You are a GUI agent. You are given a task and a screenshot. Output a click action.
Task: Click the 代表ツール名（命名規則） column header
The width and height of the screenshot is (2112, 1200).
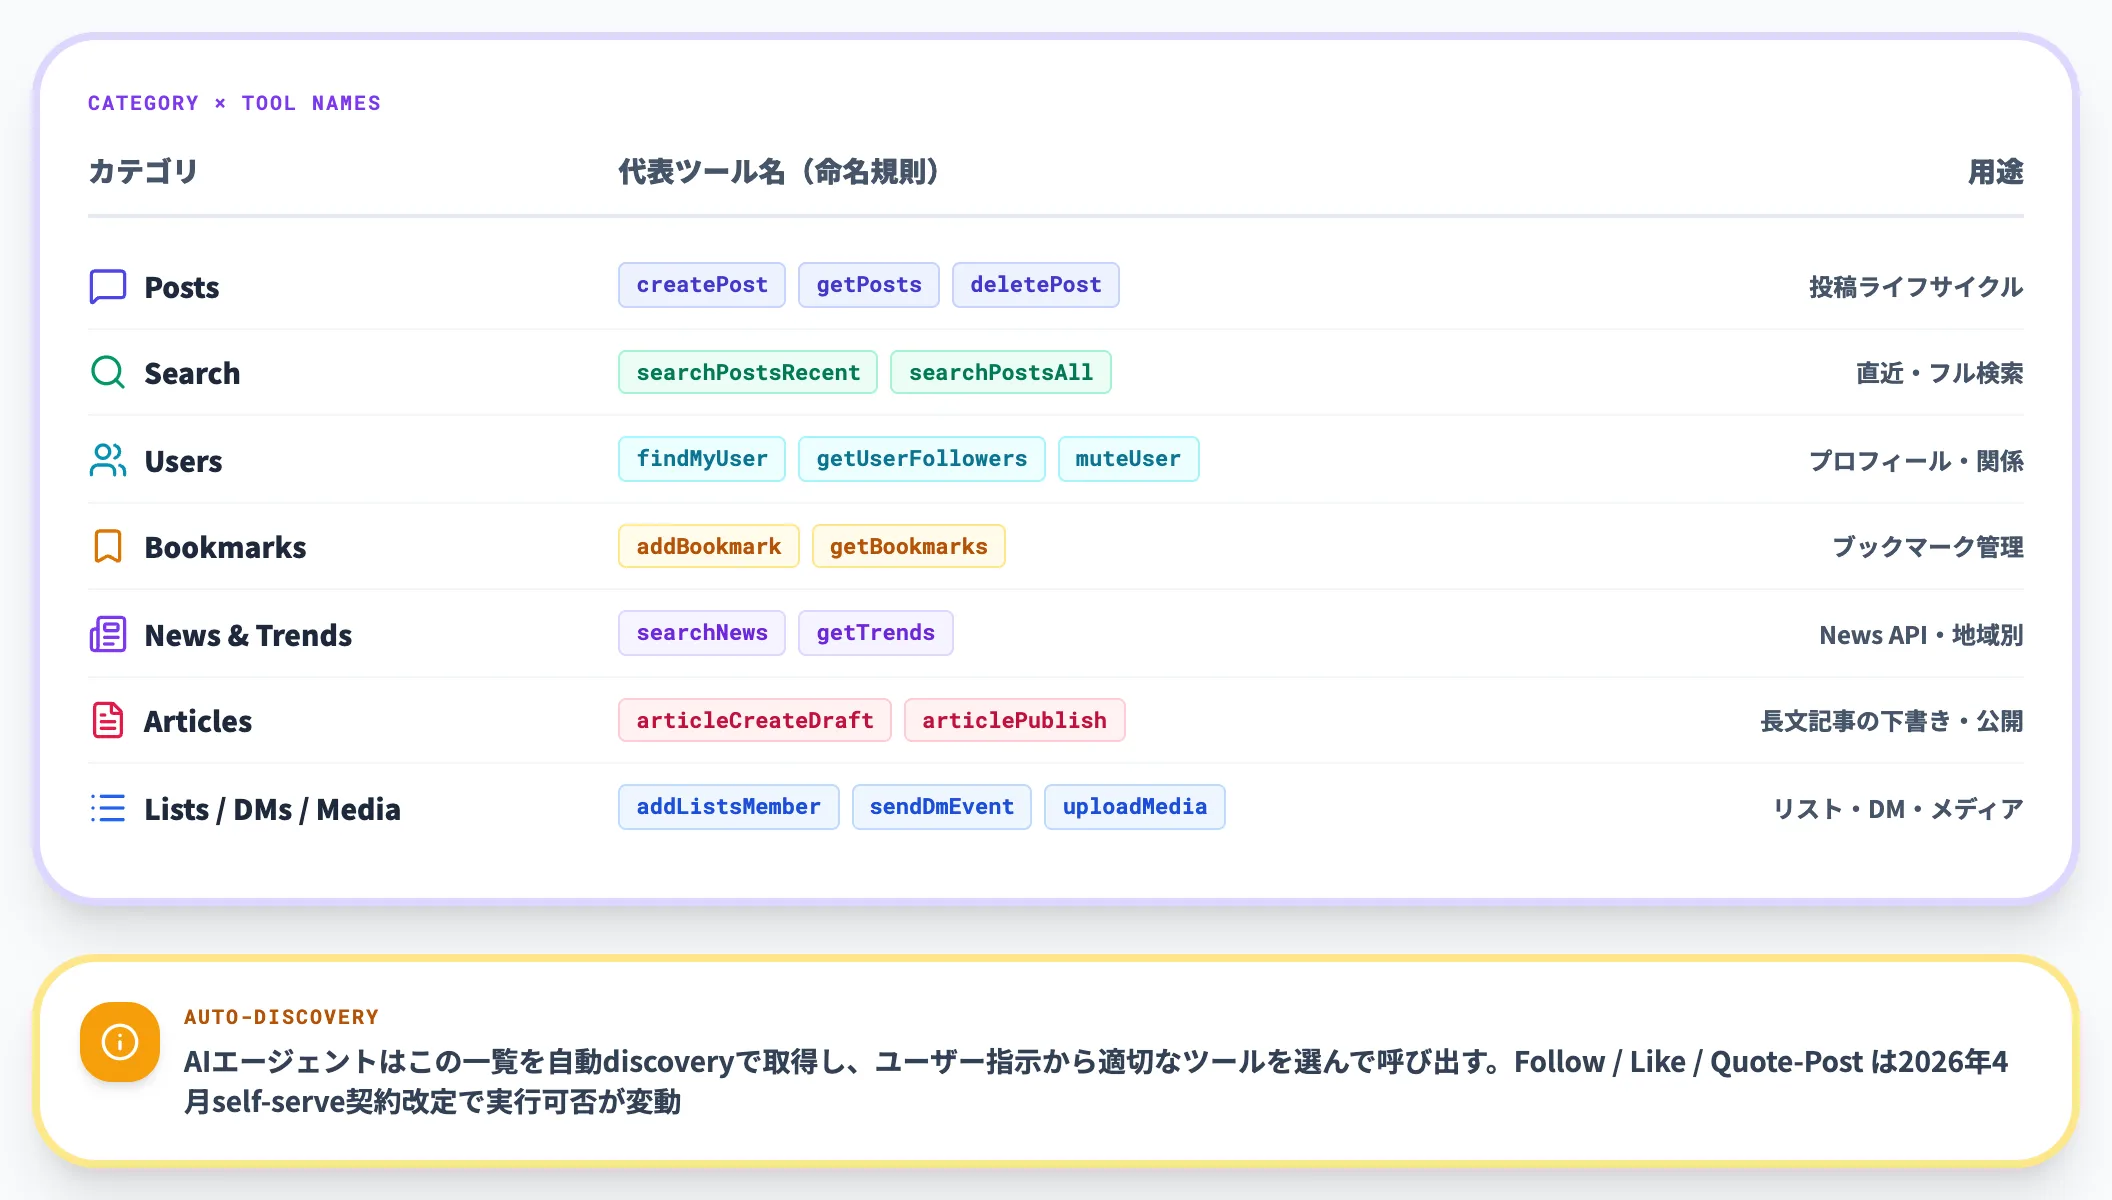pos(779,172)
